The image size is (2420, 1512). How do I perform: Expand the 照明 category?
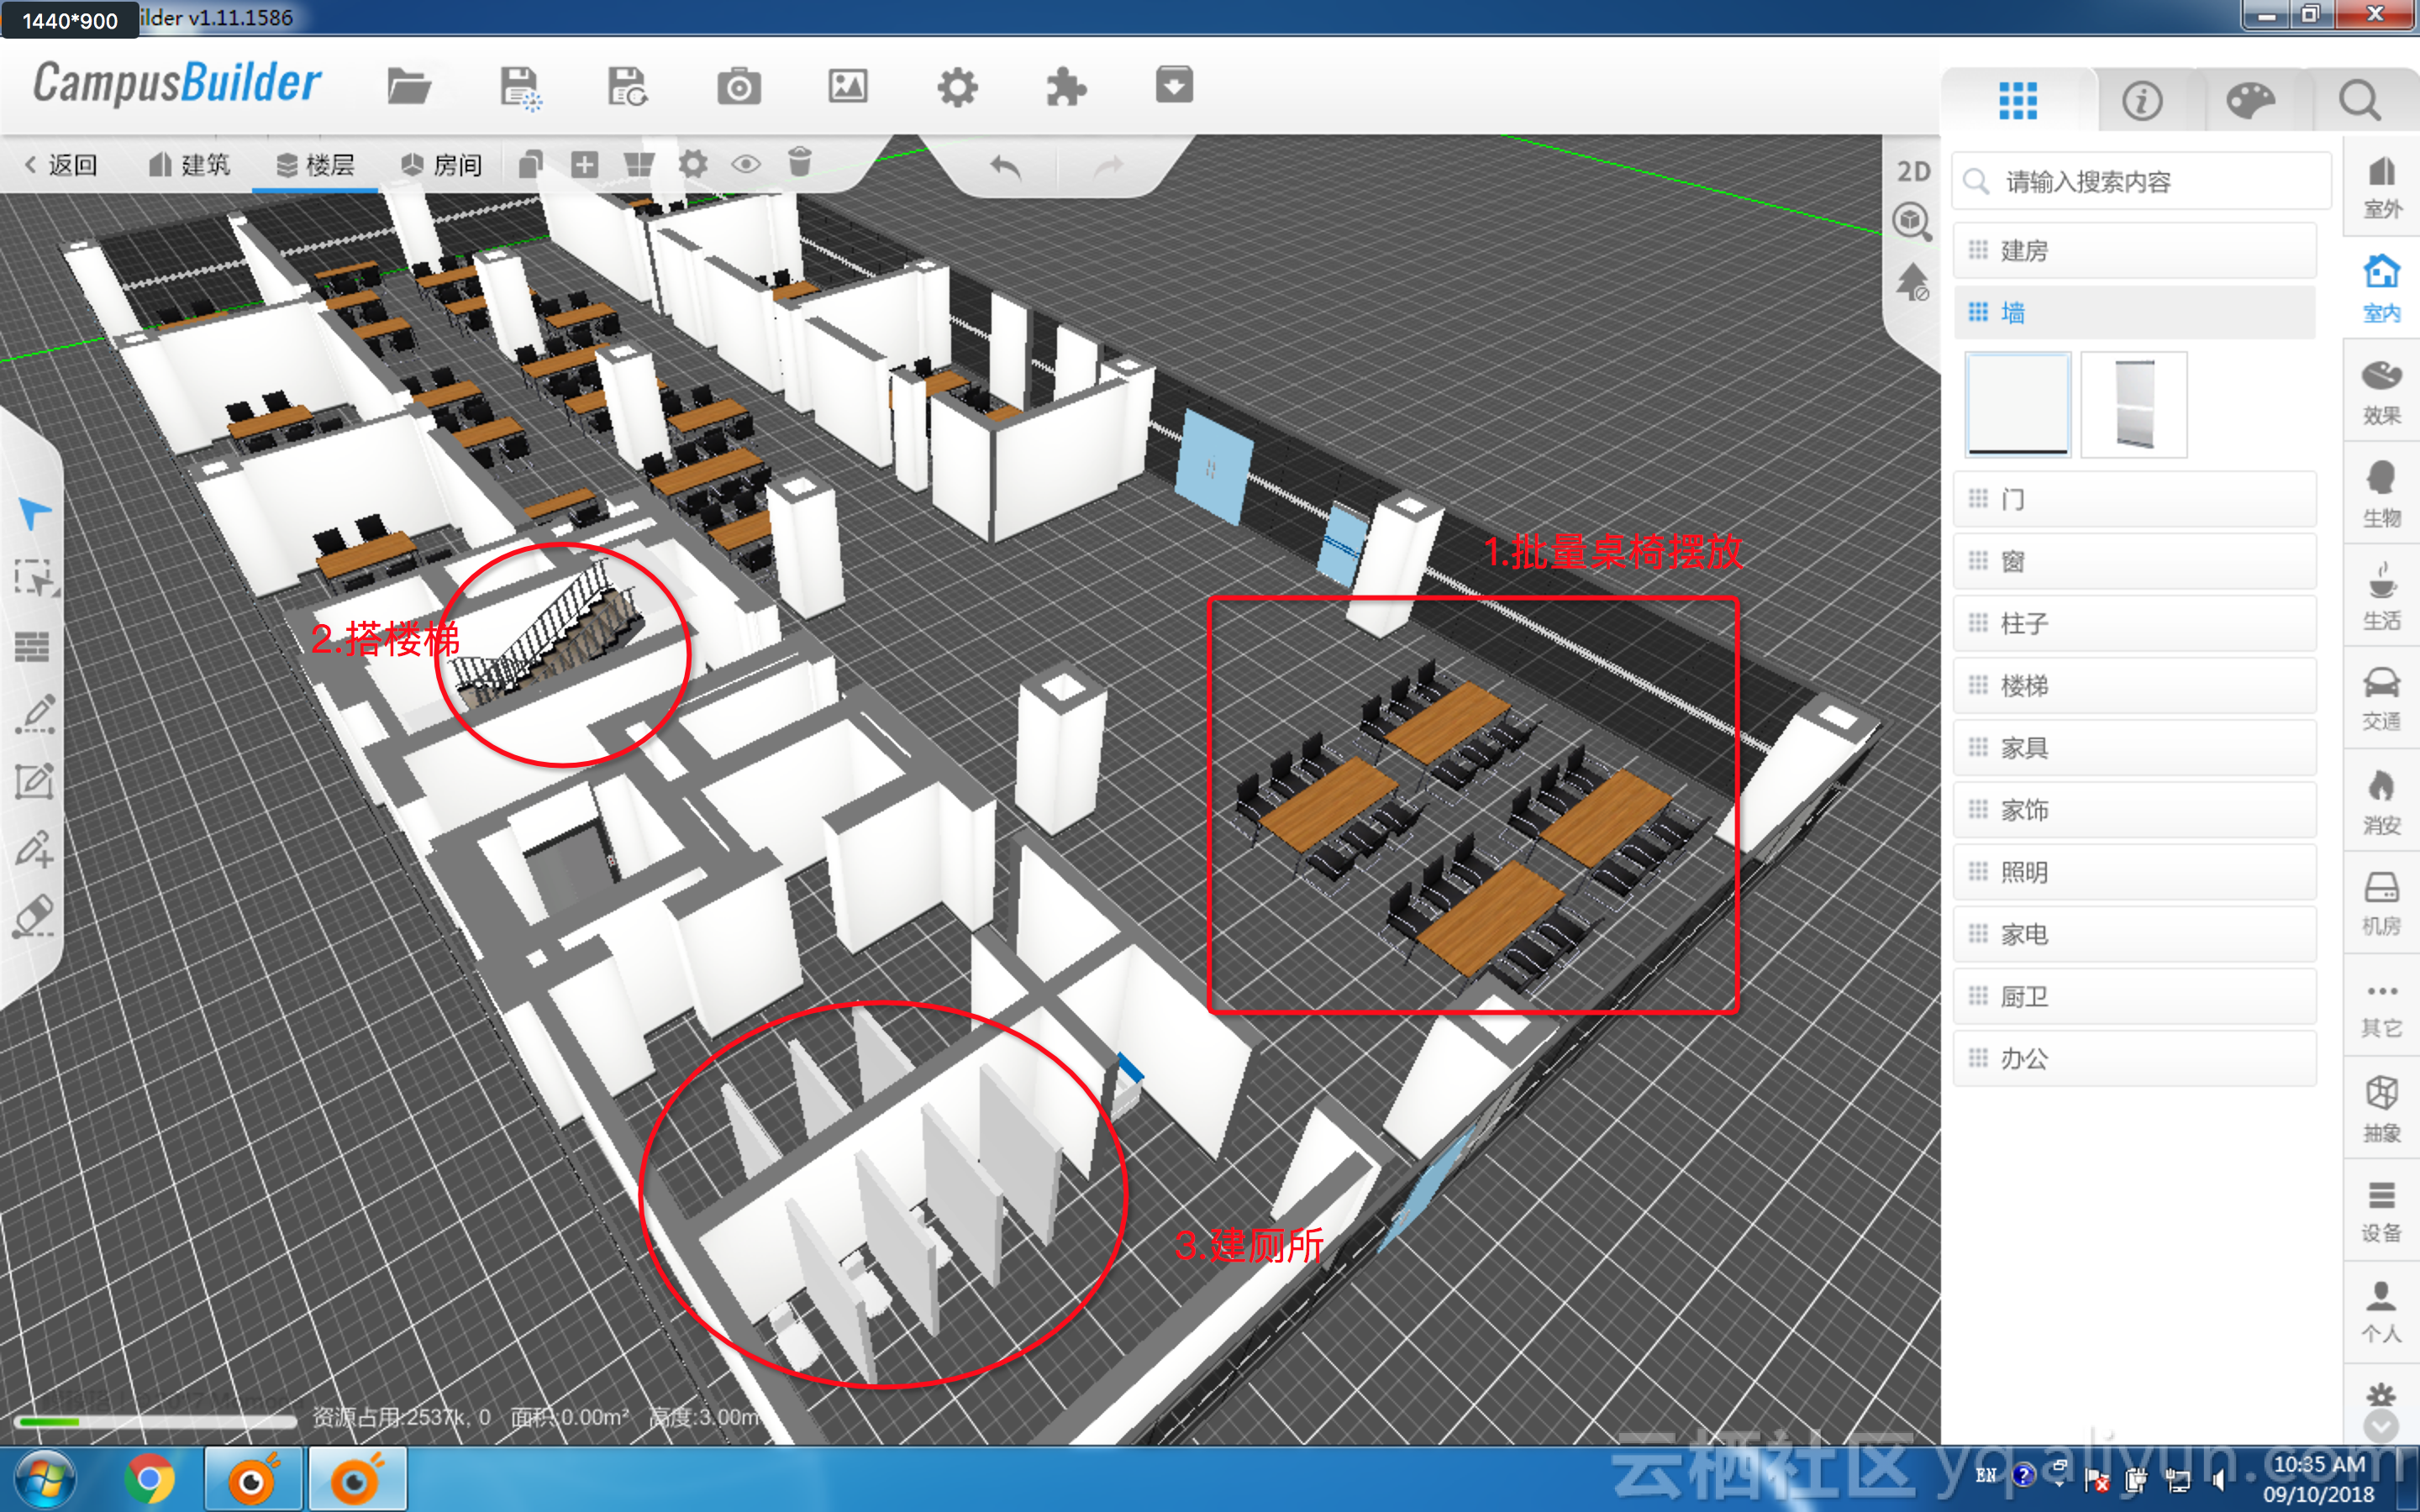click(x=2134, y=872)
